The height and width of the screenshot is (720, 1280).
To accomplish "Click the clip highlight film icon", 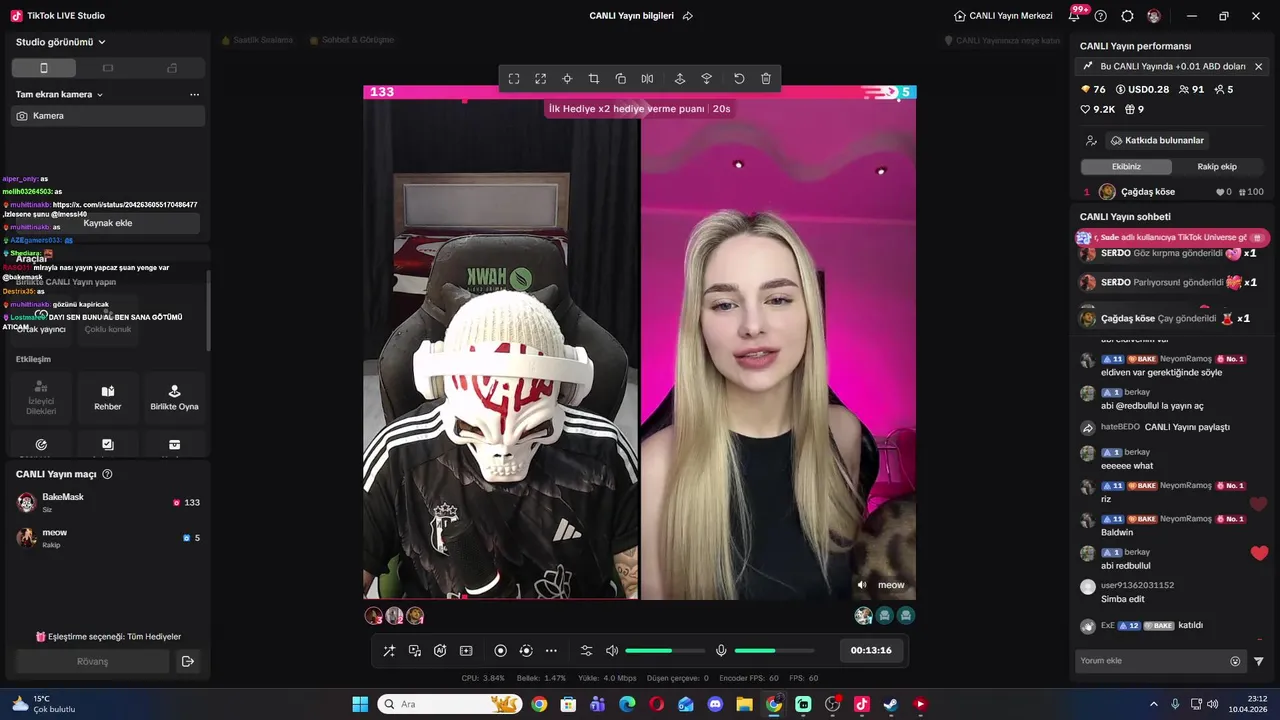I will point(466,651).
